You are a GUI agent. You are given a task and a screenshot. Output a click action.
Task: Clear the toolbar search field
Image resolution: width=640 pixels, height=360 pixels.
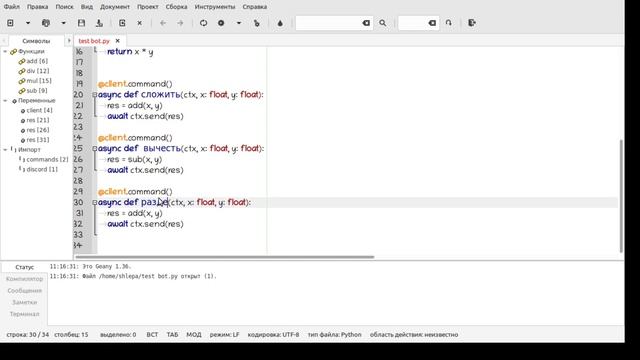click(366, 23)
